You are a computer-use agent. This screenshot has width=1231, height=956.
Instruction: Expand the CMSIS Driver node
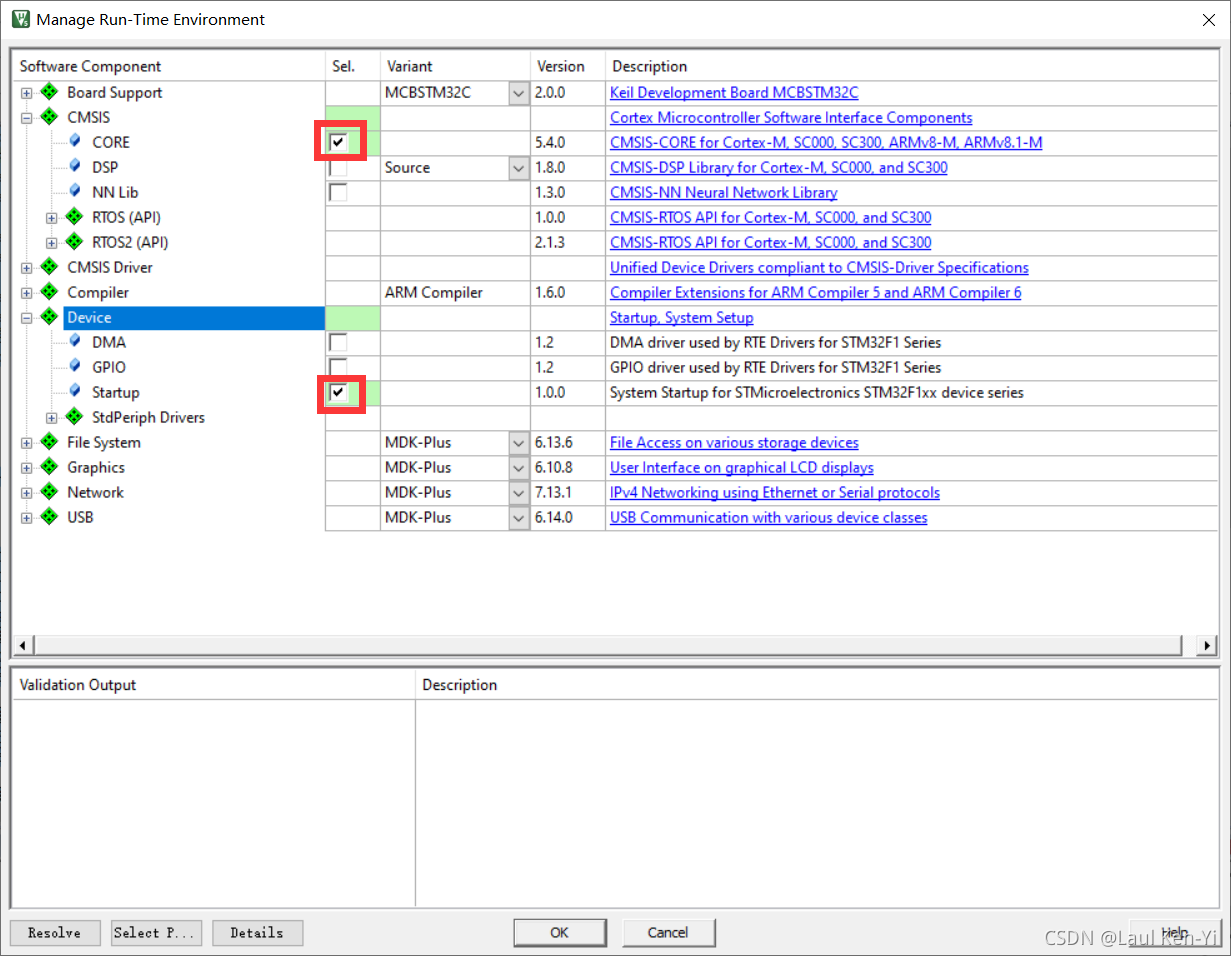[x=27, y=268]
